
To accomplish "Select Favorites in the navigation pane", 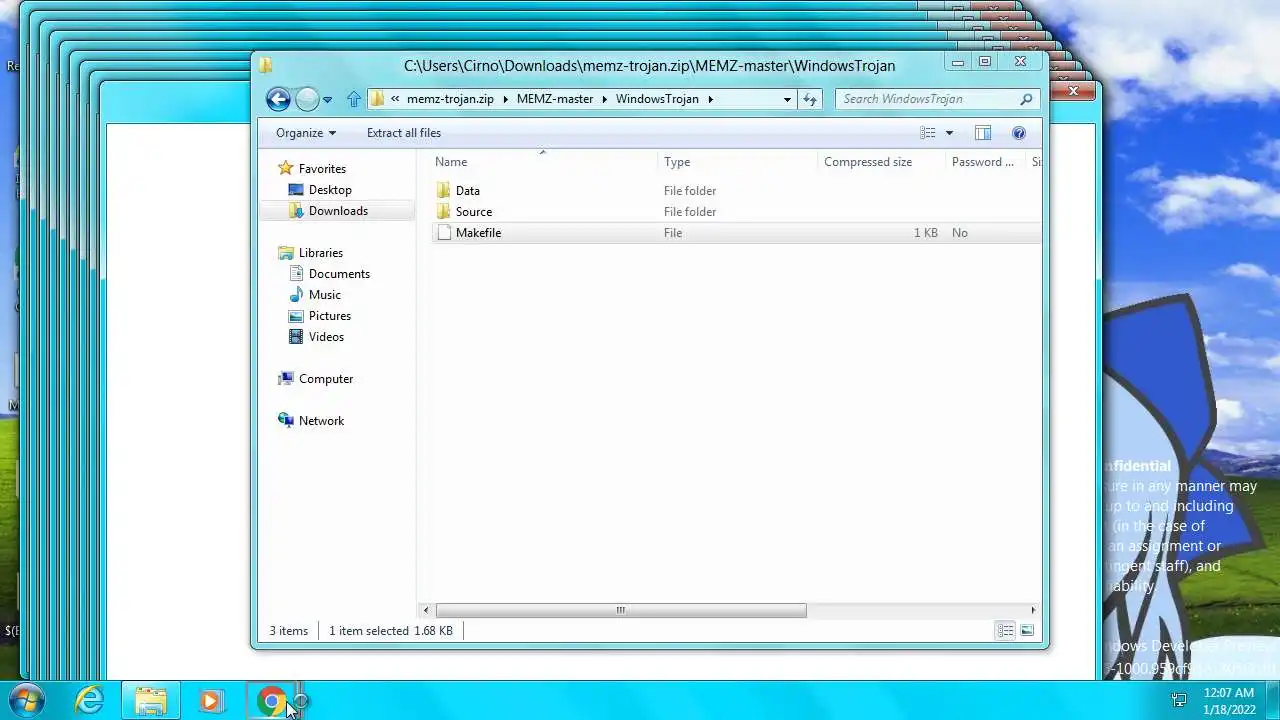I will [x=322, y=169].
